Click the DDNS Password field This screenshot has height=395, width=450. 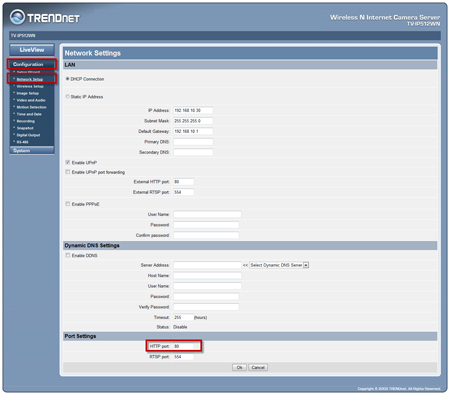click(206, 297)
